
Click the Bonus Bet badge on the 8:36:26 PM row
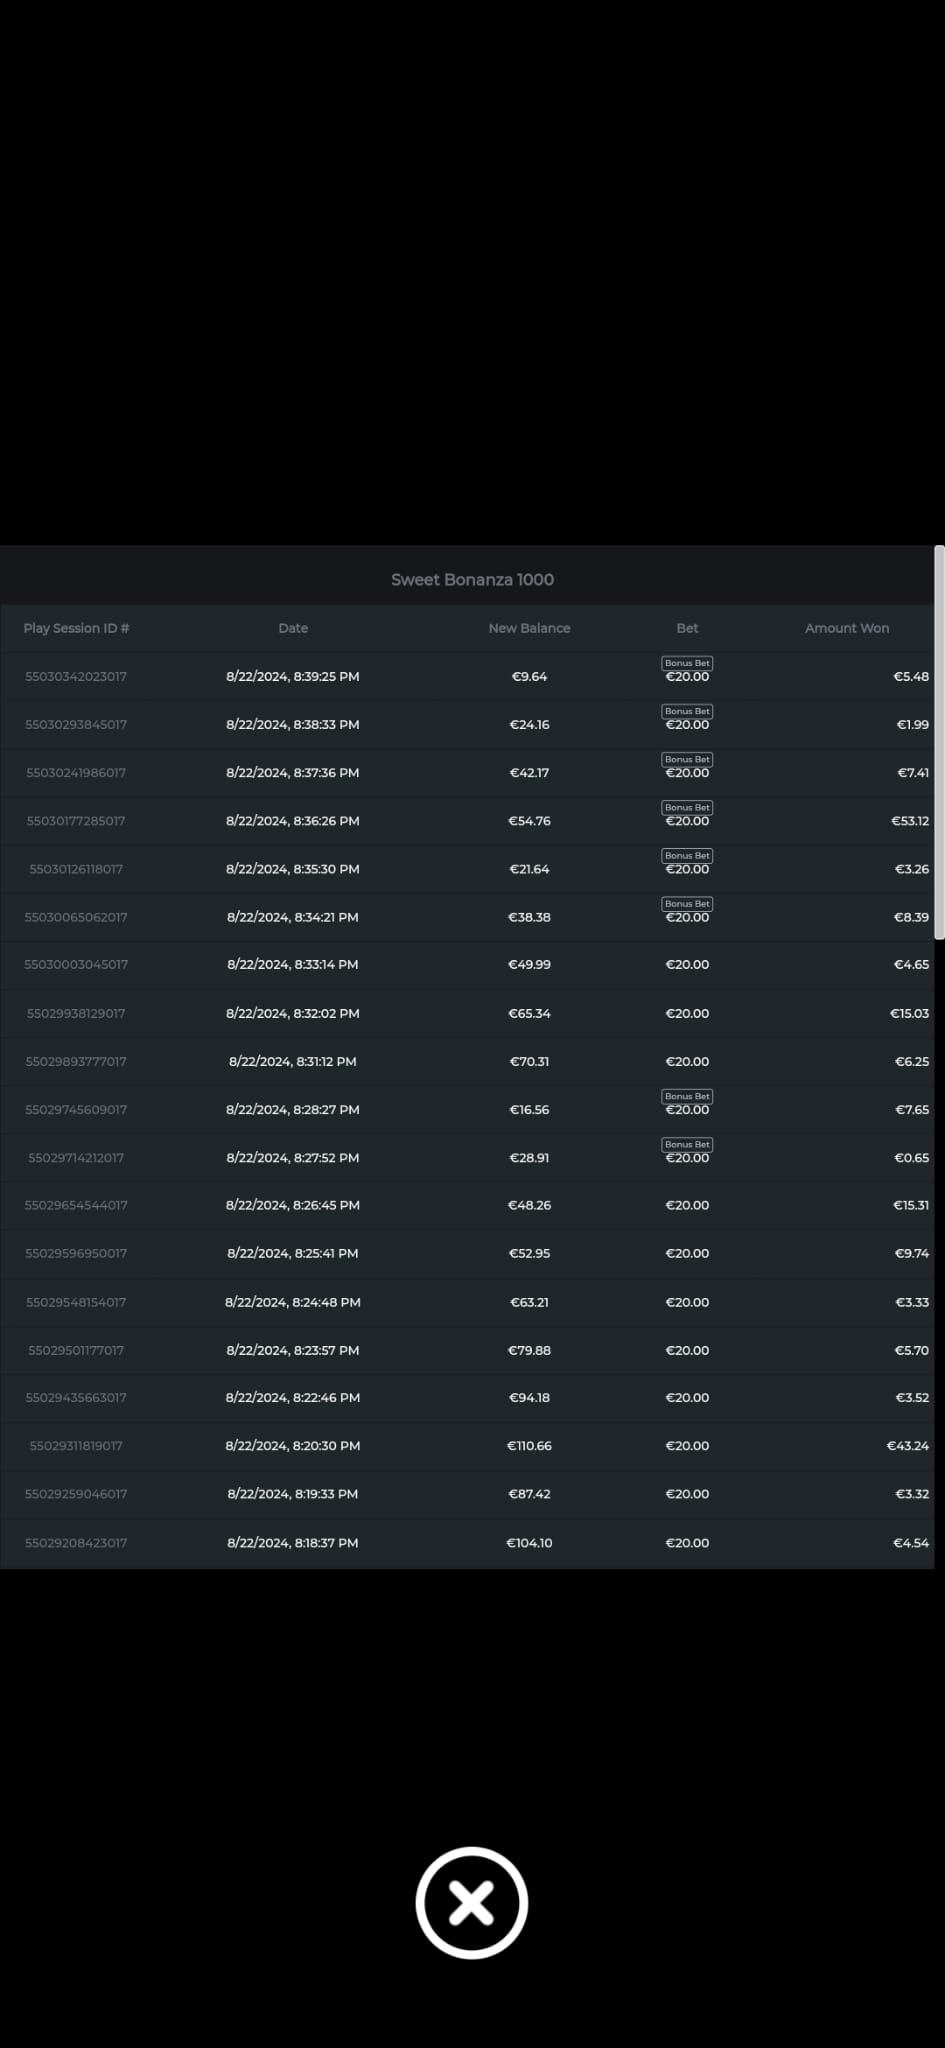click(687, 807)
